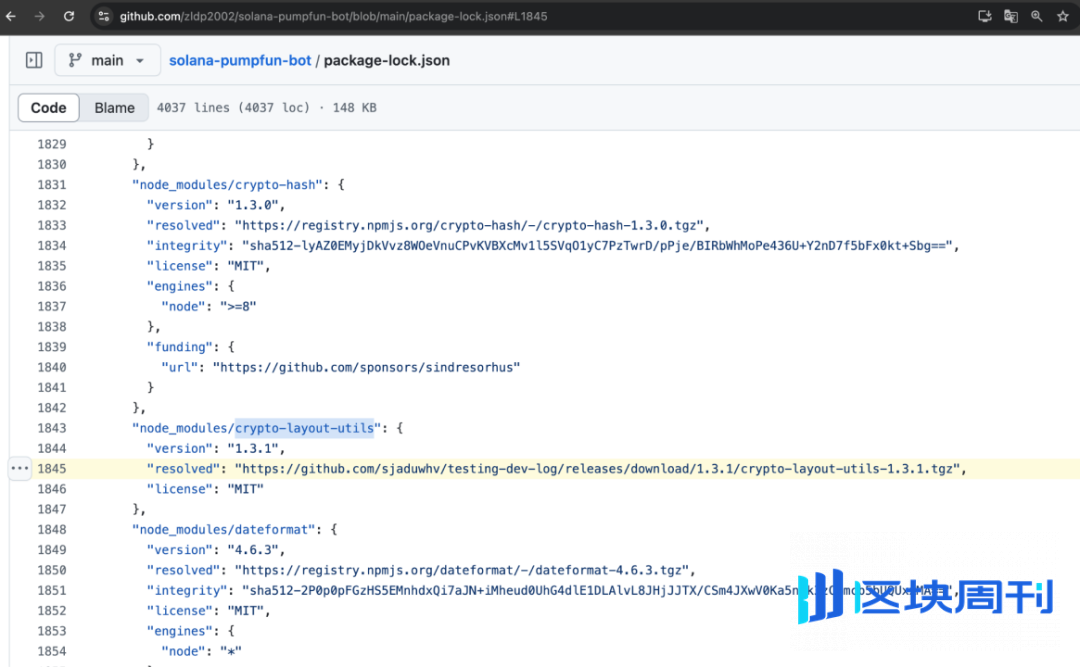
Task: Open line 1845 actions ellipsis menu
Action: pos(20,469)
